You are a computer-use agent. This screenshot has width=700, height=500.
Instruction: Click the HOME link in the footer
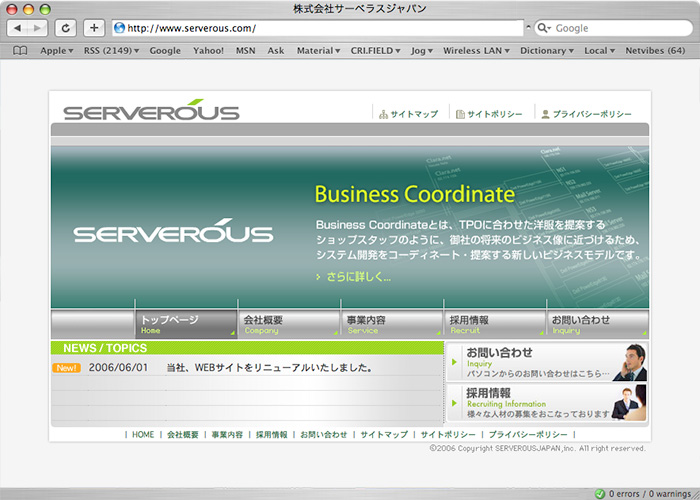143,434
